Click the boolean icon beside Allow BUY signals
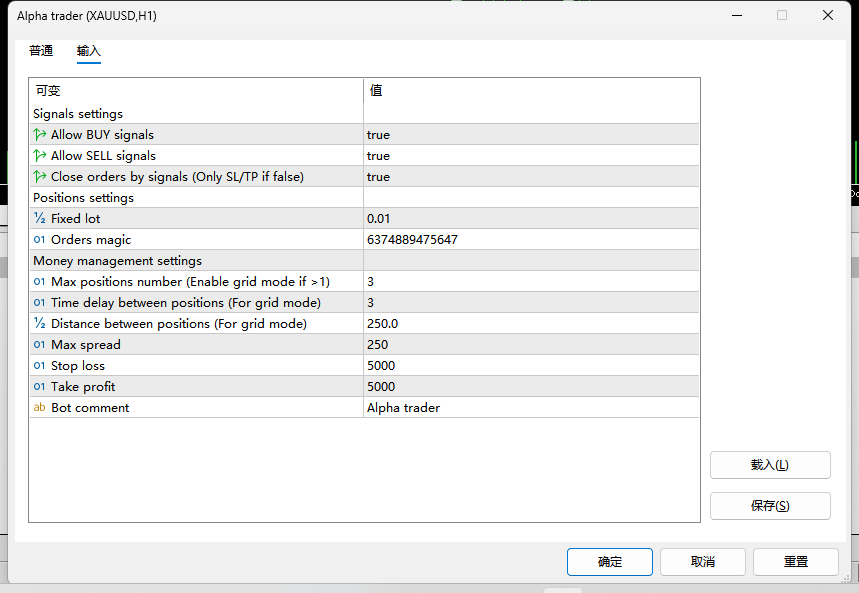This screenshot has height=593, width=859. click(39, 134)
